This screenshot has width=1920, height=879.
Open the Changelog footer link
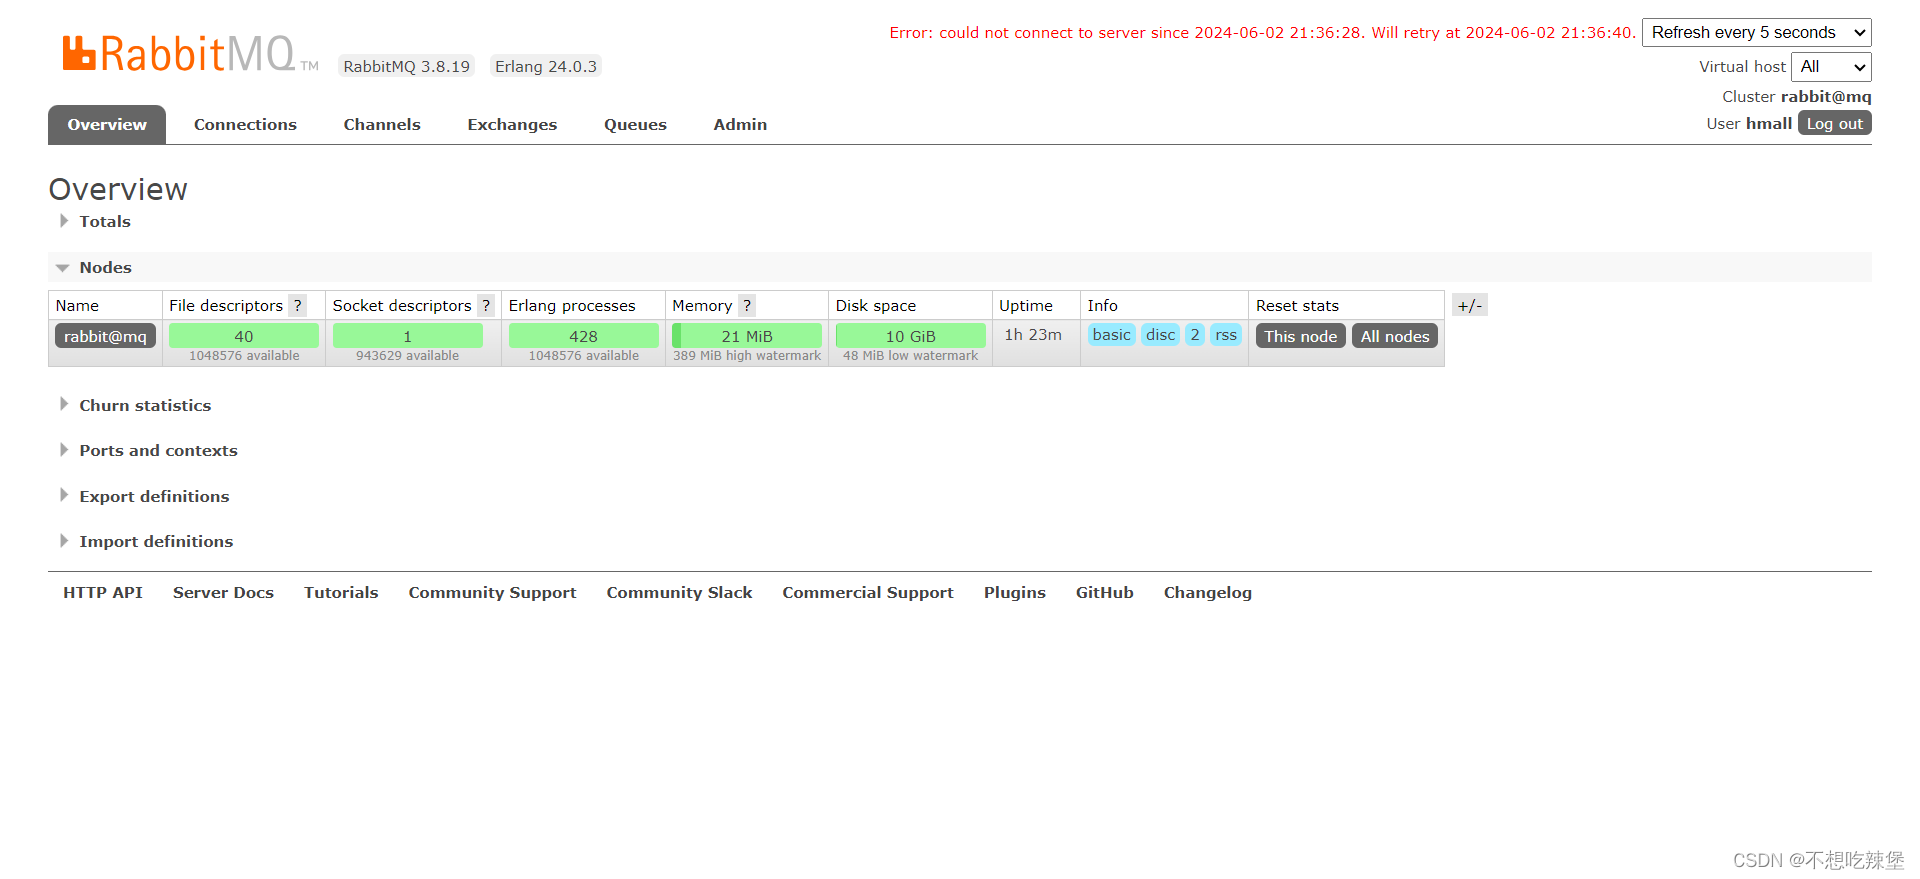click(x=1208, y=593)
